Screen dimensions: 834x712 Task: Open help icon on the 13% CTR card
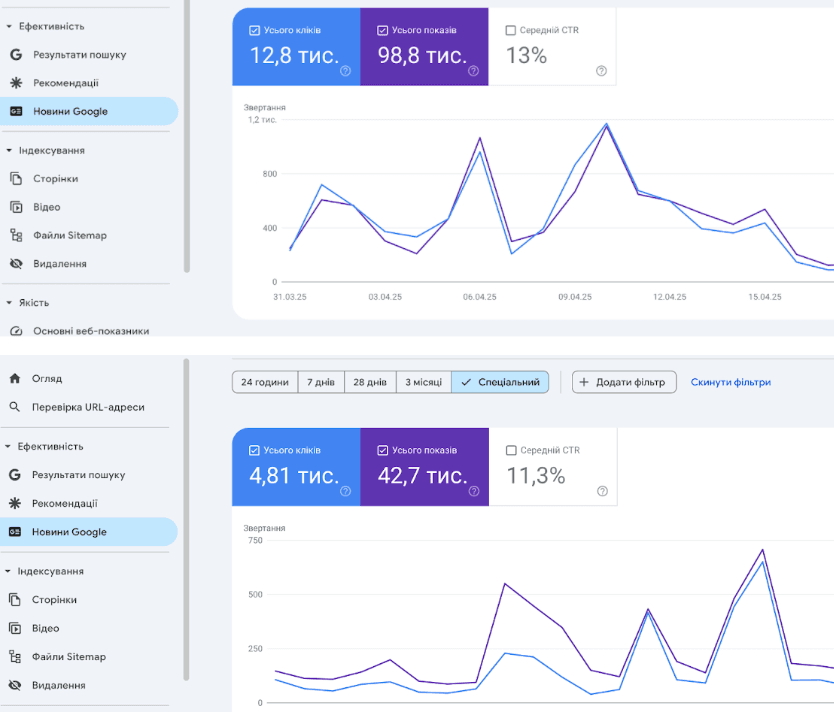601,71
